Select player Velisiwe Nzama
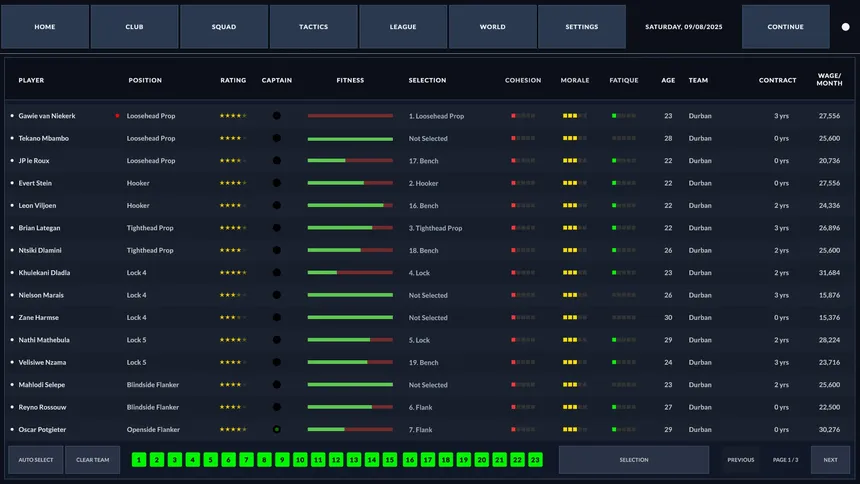The height and width of the screenshot is (484, 860). (42, 363)
